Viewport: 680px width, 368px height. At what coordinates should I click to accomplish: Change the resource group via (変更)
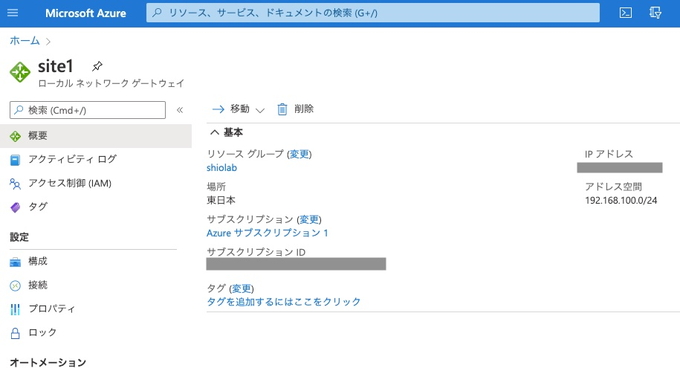299,154
